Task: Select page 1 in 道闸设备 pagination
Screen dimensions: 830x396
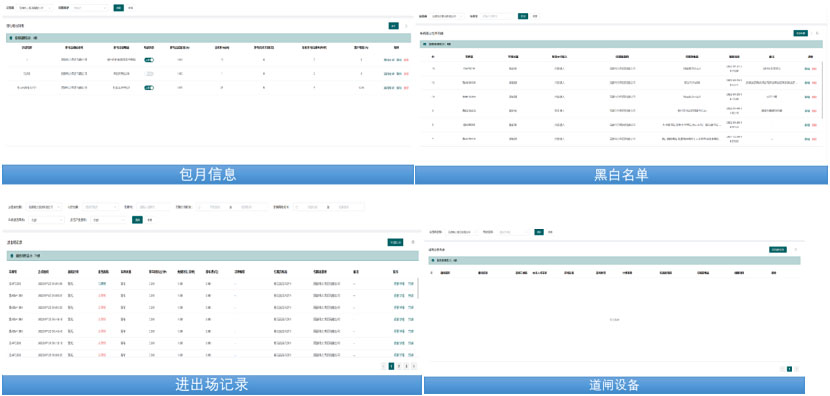Action: 789,369
